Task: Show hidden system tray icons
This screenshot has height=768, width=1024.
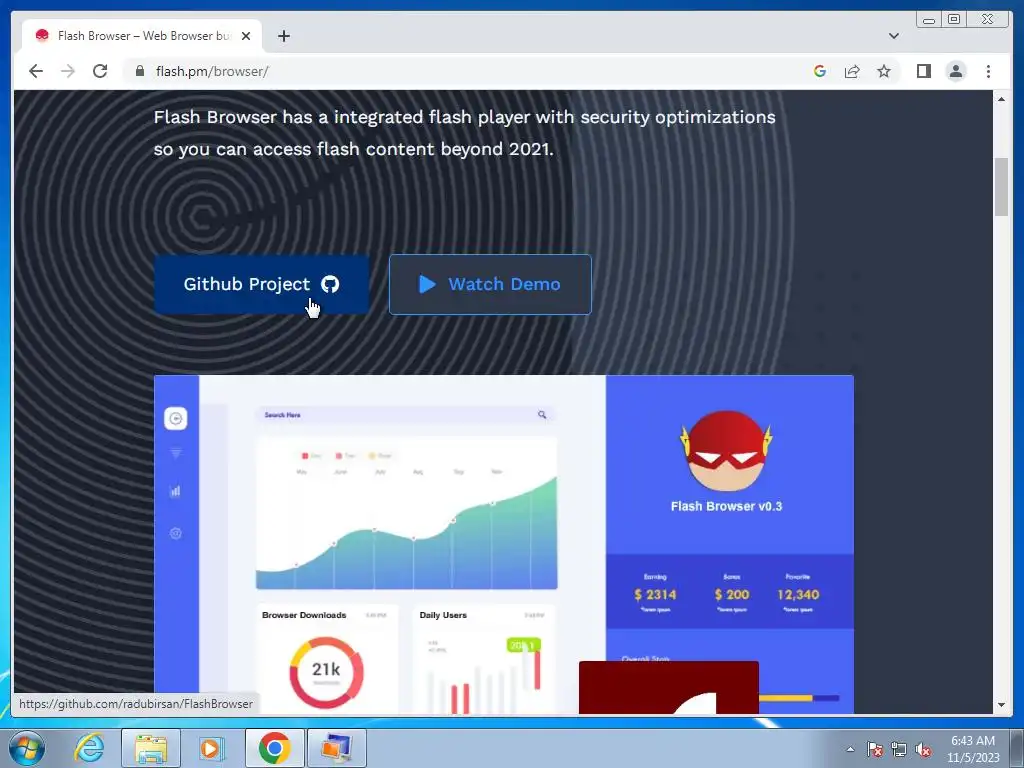Action: [850, 749]
